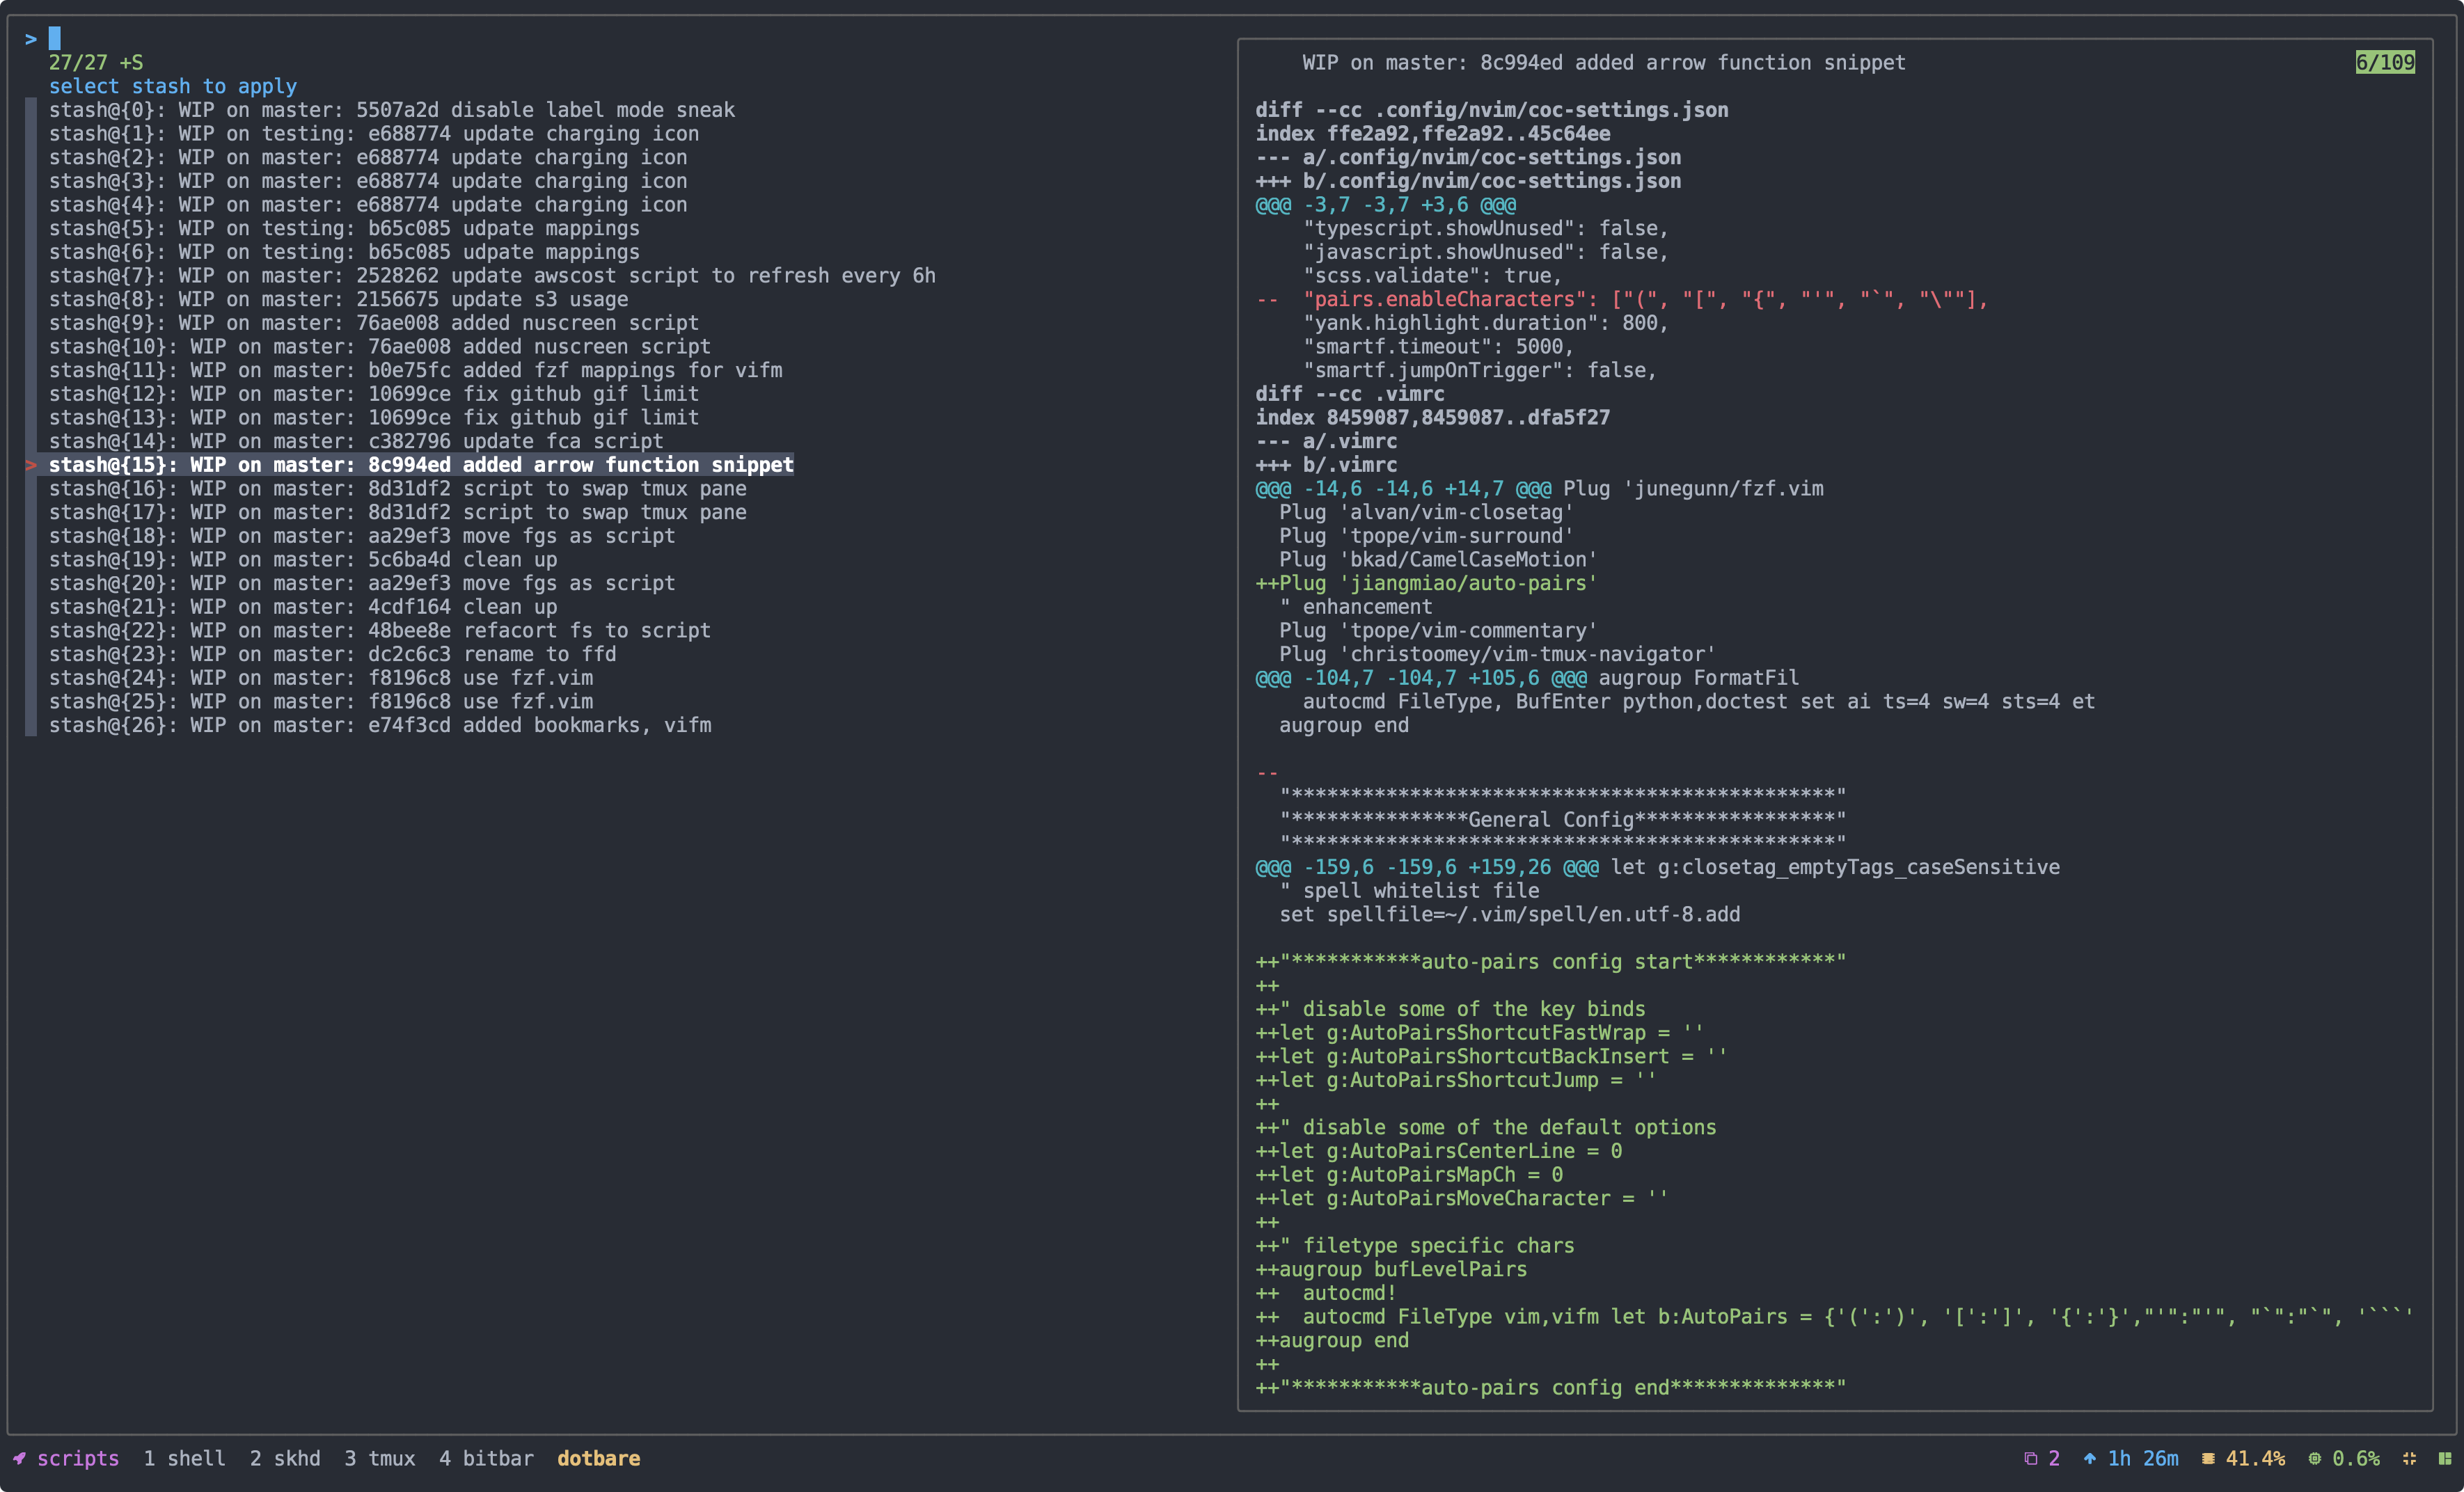
Task: Select stash@{5} udpate mappings
Action: [x=344, y=228]
